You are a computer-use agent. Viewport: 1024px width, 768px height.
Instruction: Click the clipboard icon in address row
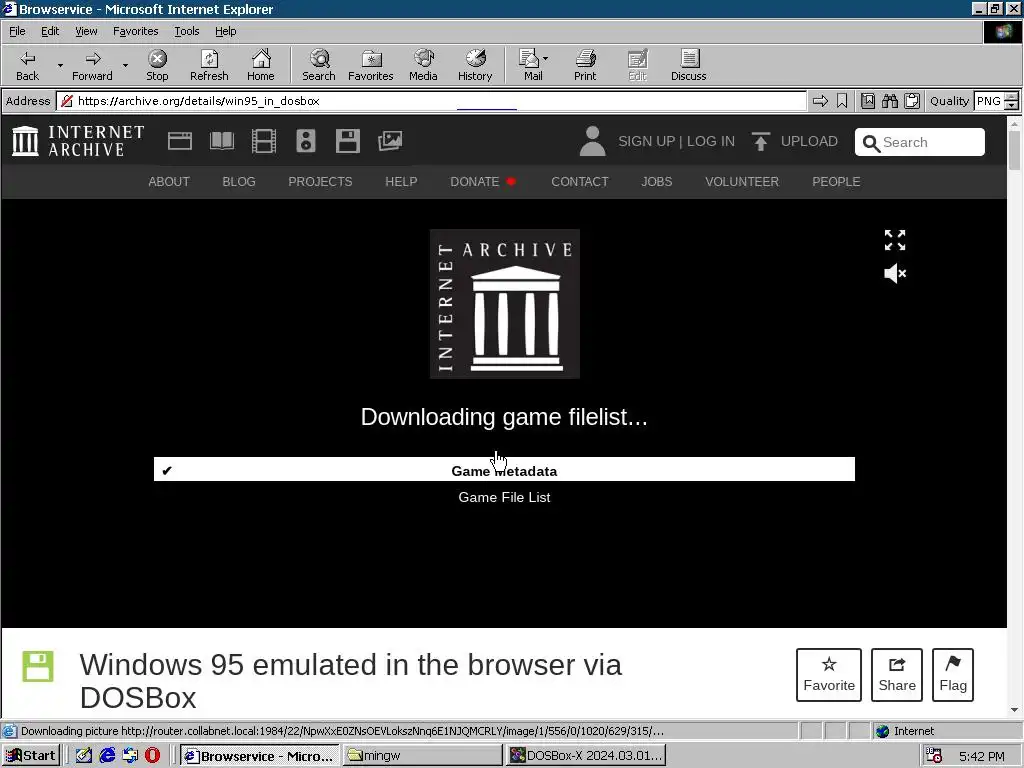click(x=912, y=101)
